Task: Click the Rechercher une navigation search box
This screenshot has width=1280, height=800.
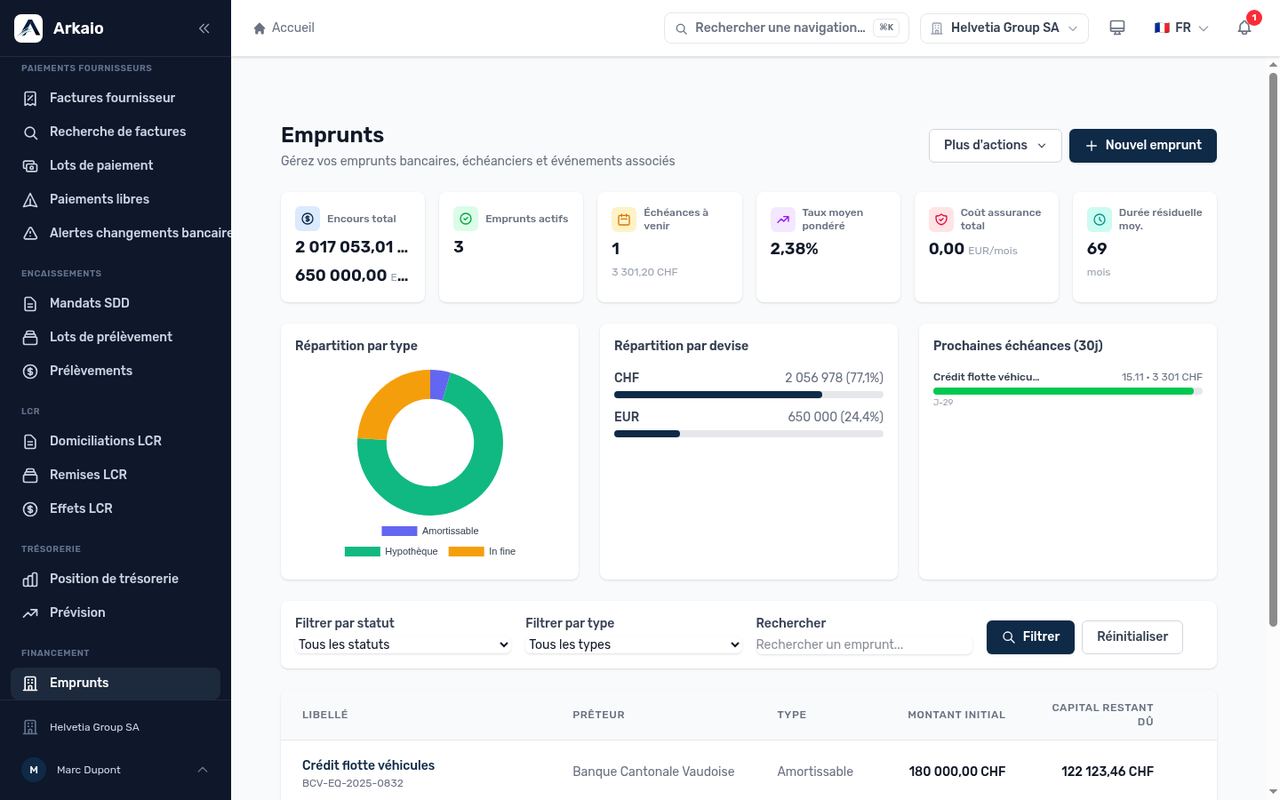Action: pos(784,28)
